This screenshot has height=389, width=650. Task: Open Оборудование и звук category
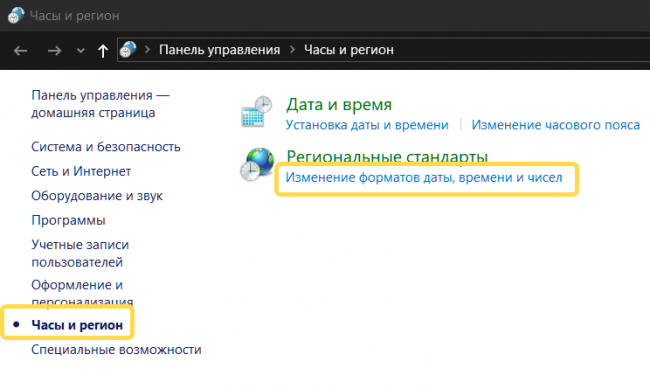(x=97, y=196)
